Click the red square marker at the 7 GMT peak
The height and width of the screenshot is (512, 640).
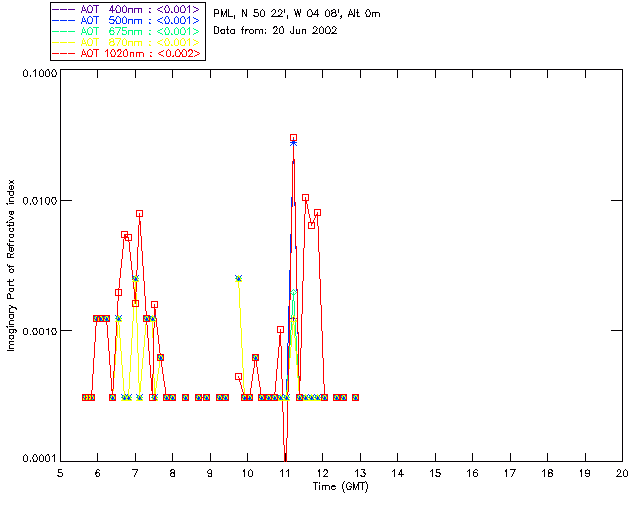click(x=139, y=214)
